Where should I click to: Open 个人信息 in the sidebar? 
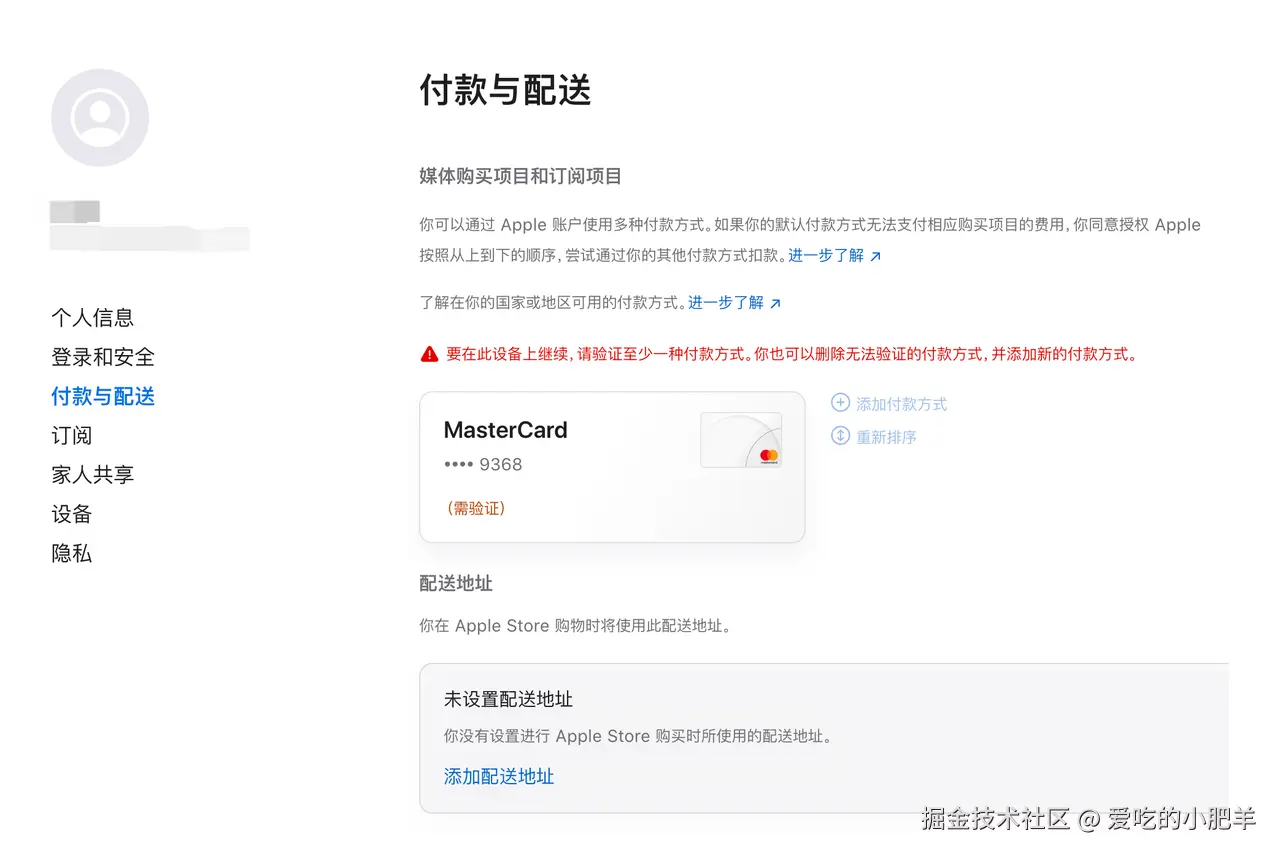tap(93, 318)
